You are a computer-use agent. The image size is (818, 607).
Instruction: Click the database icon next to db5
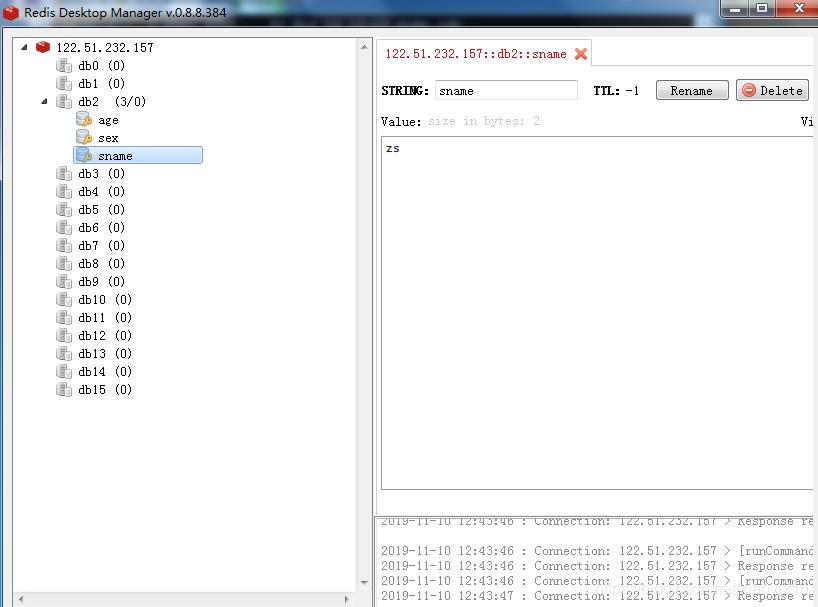tap(64, 210)
